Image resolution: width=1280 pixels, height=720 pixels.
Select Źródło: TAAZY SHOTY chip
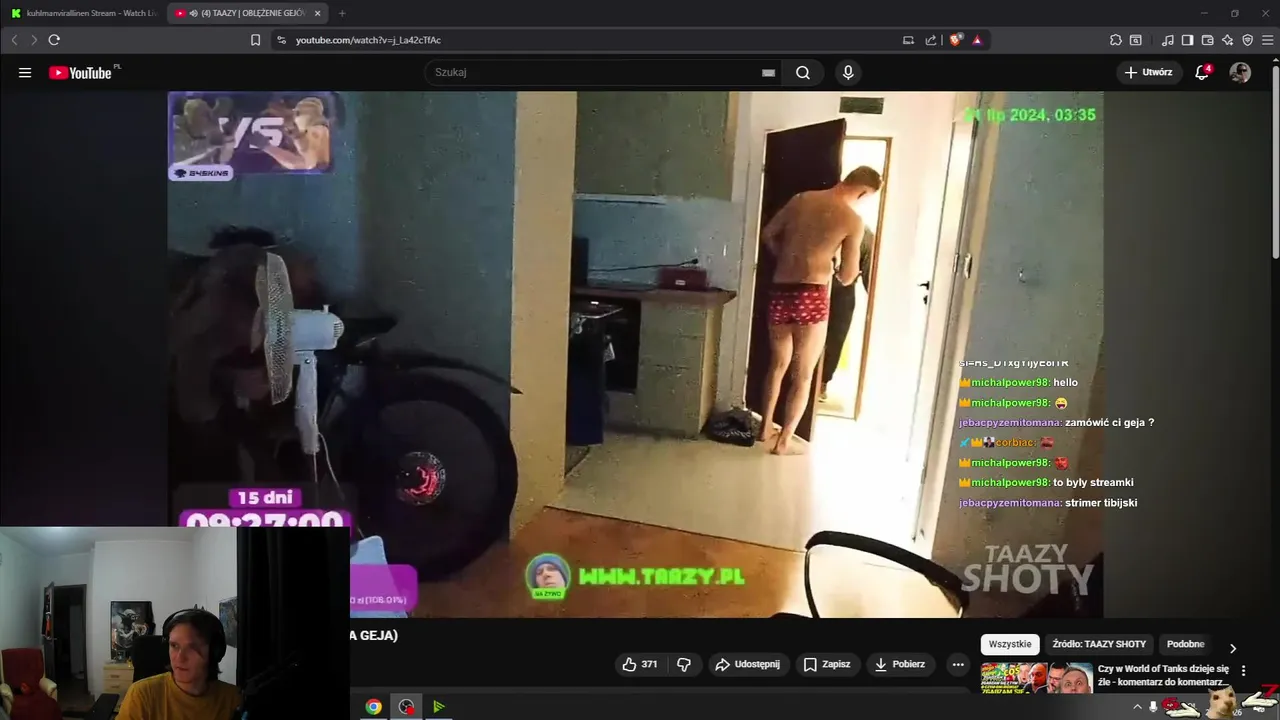(1099, 644)
